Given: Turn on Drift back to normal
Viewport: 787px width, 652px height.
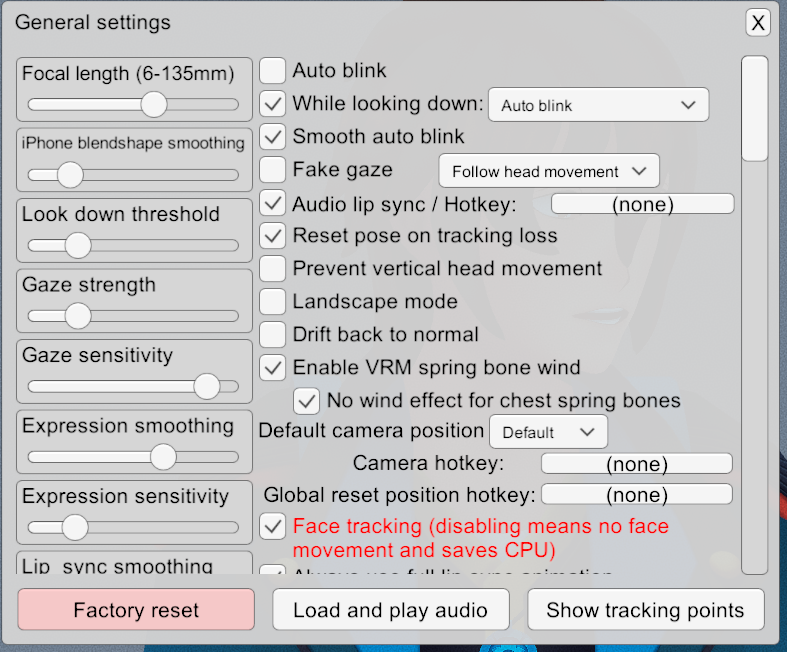Looking at the screenshot, I should click(x=272, y=334).
